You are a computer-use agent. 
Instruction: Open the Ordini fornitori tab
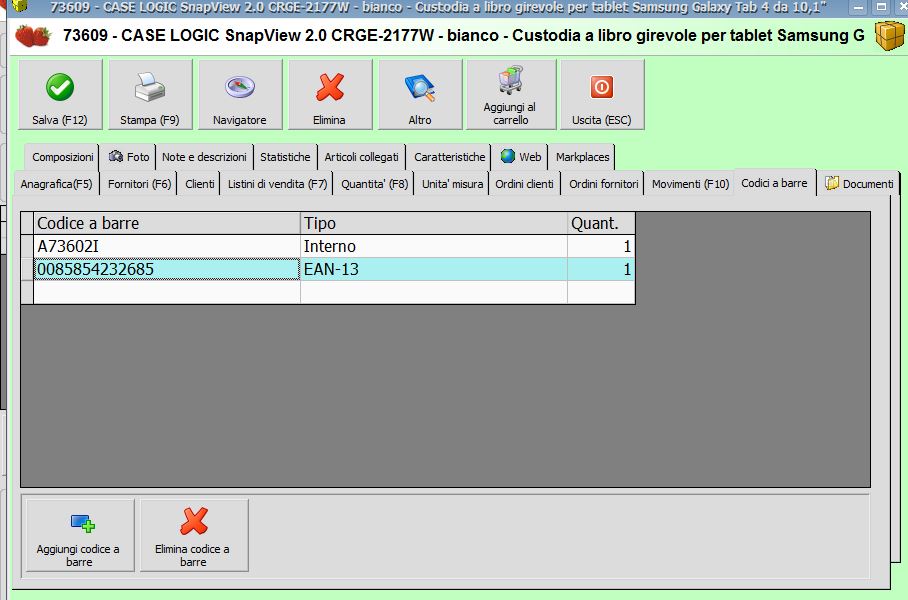[x=603, y=184]
